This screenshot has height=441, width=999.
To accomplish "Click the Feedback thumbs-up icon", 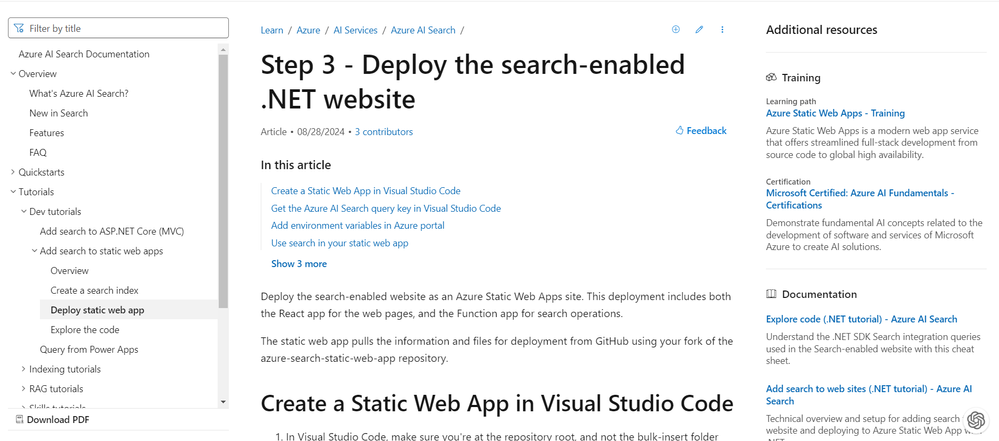I will tap(680, 131).
